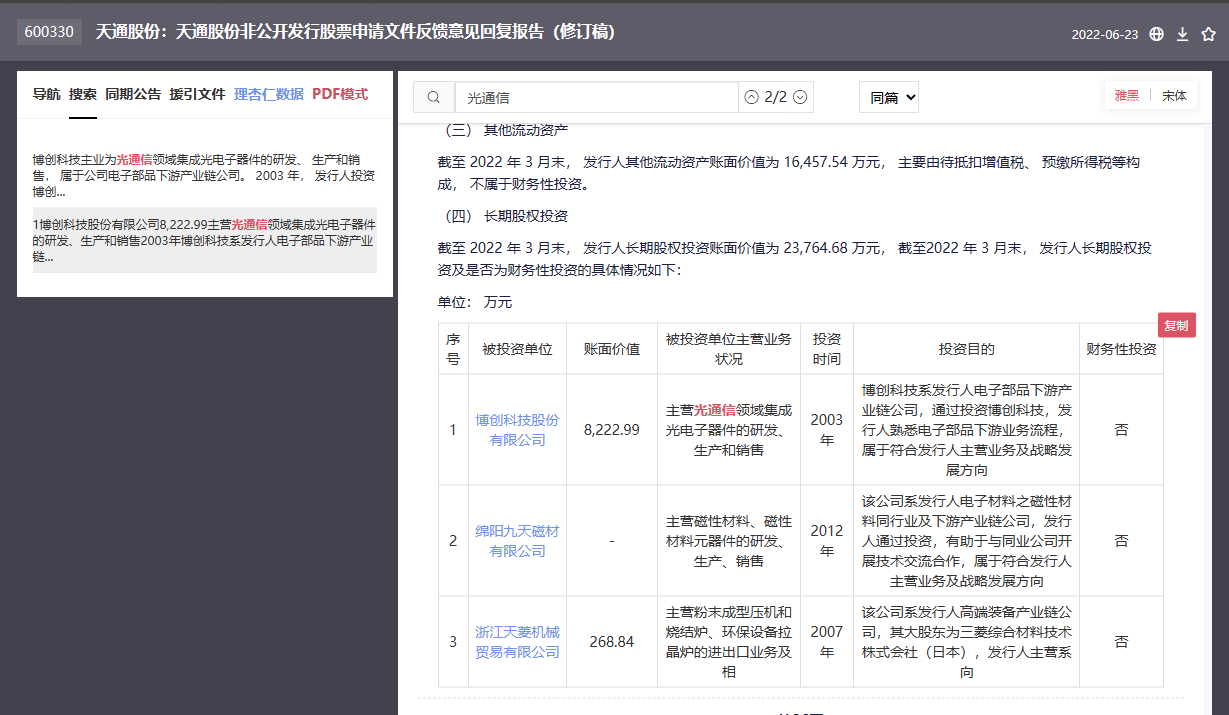Jump to next 光通信 match with down arrow

click(800, 96)
